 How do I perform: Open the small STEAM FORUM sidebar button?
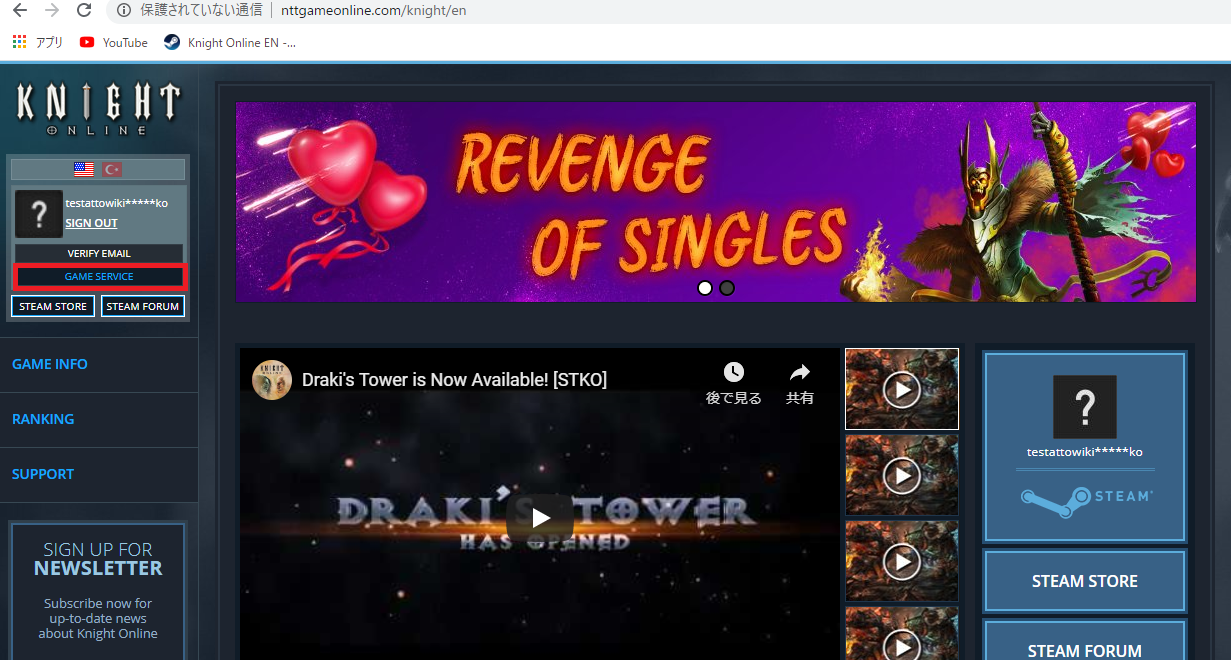(143, 306)
